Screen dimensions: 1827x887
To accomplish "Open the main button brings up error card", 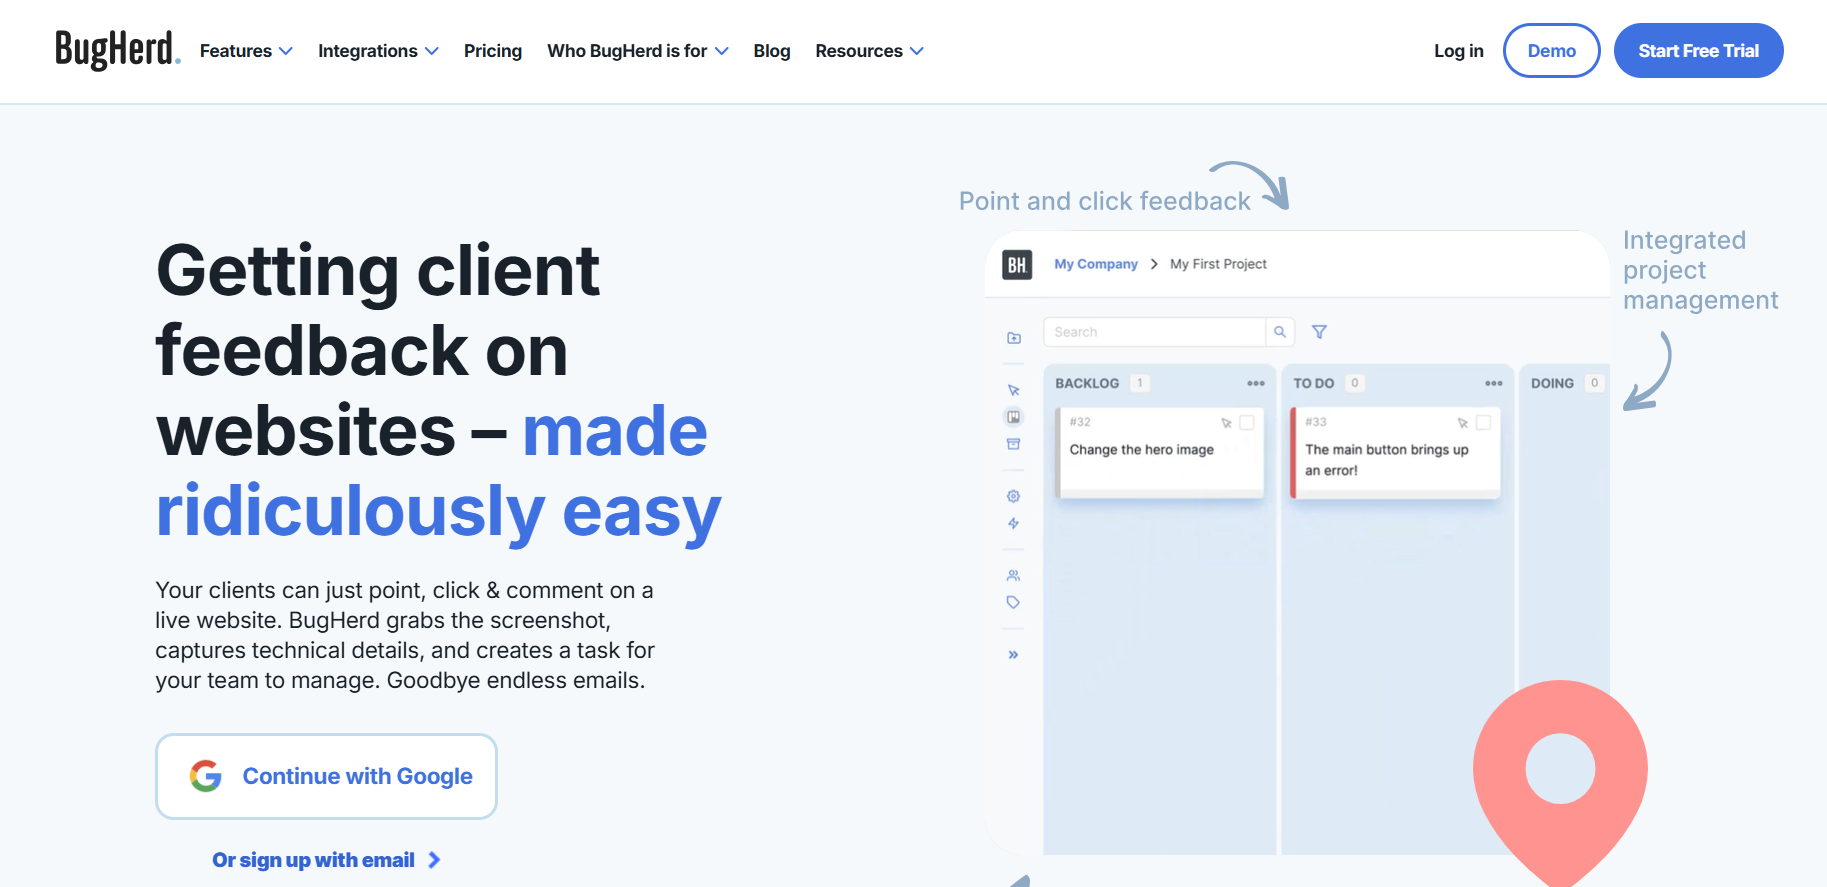I will [x=1396, y=452].
